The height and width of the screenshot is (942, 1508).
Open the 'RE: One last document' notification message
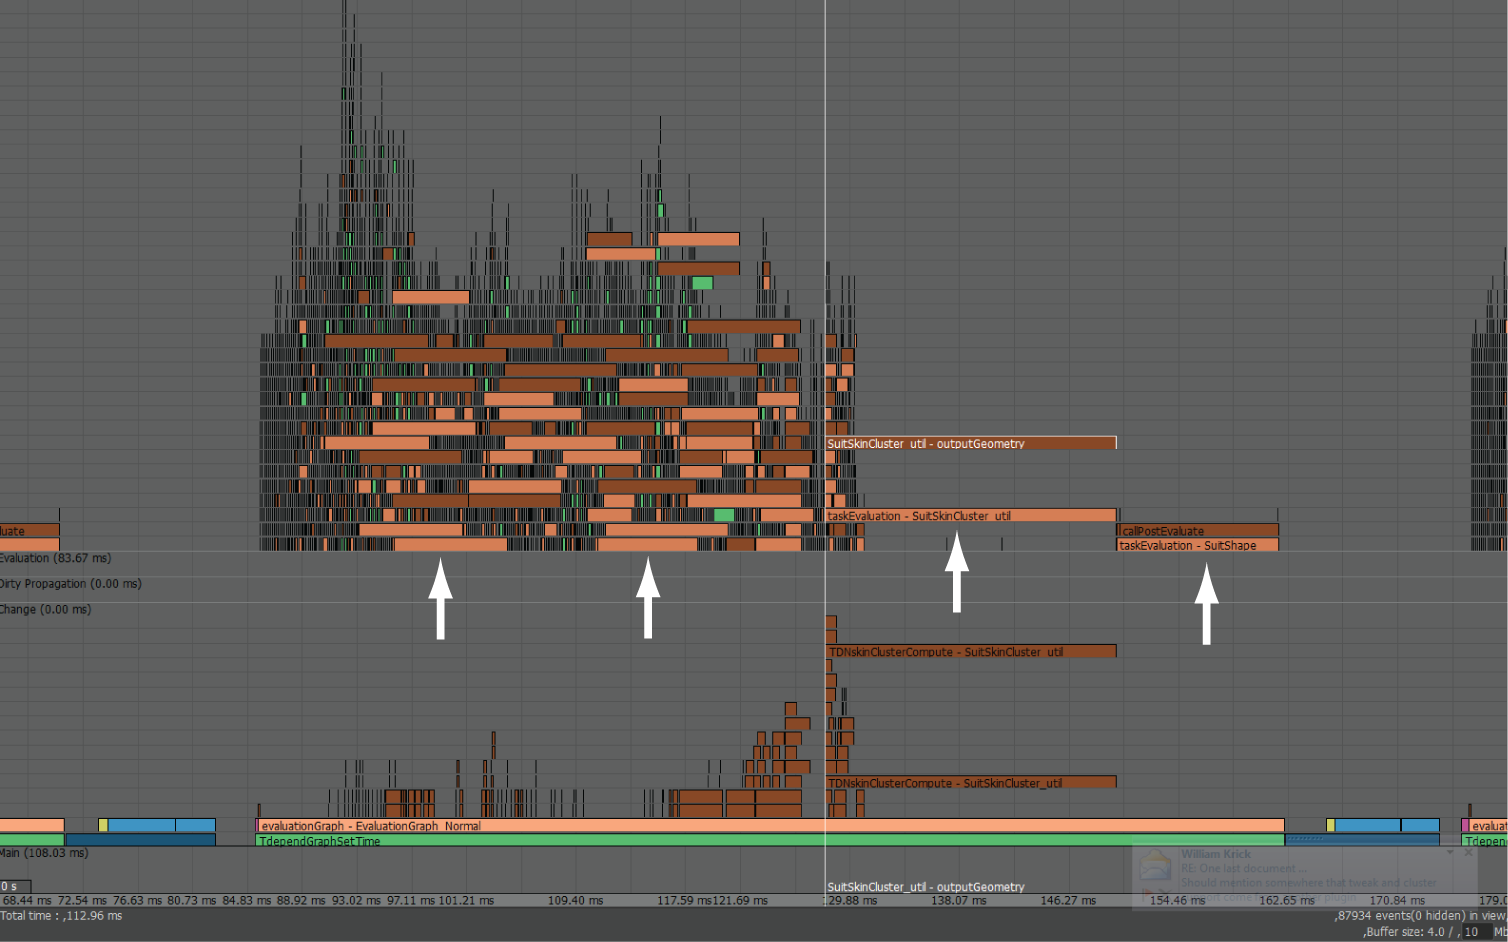(1243, 868)
